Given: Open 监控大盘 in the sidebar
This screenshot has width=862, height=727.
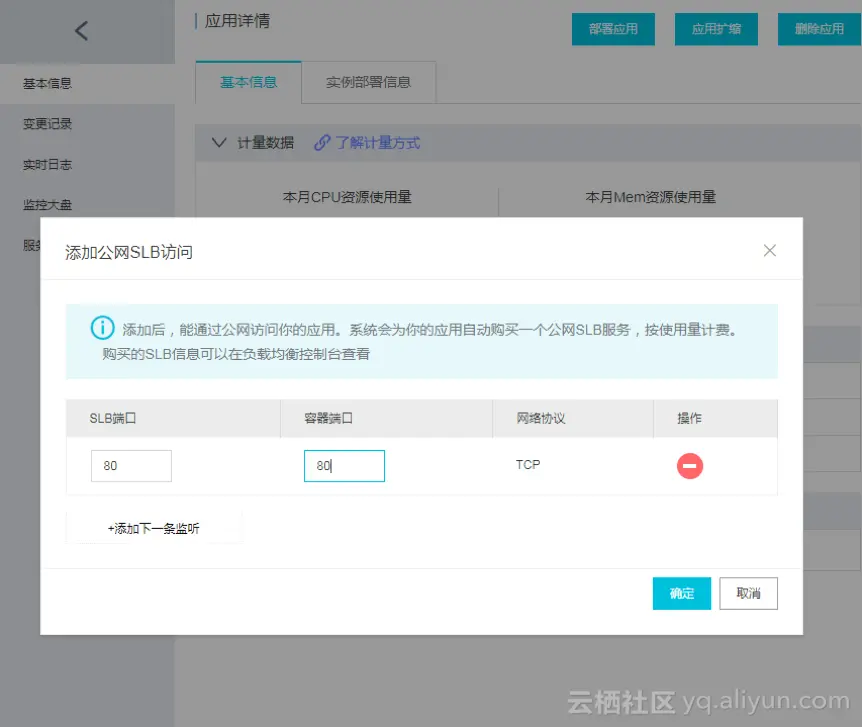Looking at the screenshot, I should click(47, 205).
